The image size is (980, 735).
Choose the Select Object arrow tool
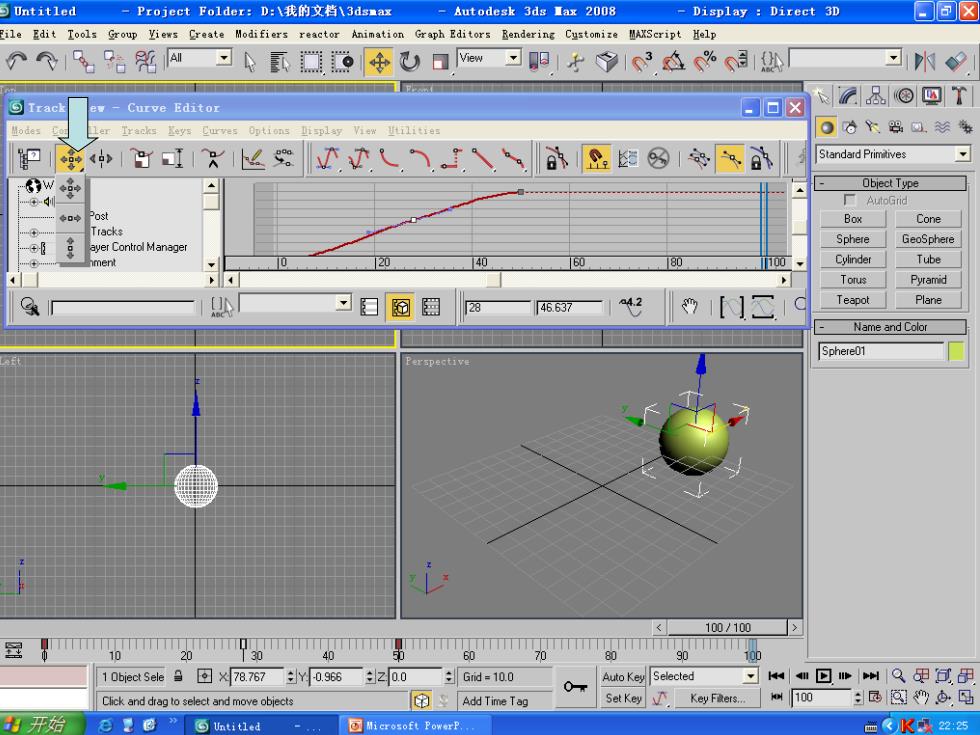tap(250, 61)
